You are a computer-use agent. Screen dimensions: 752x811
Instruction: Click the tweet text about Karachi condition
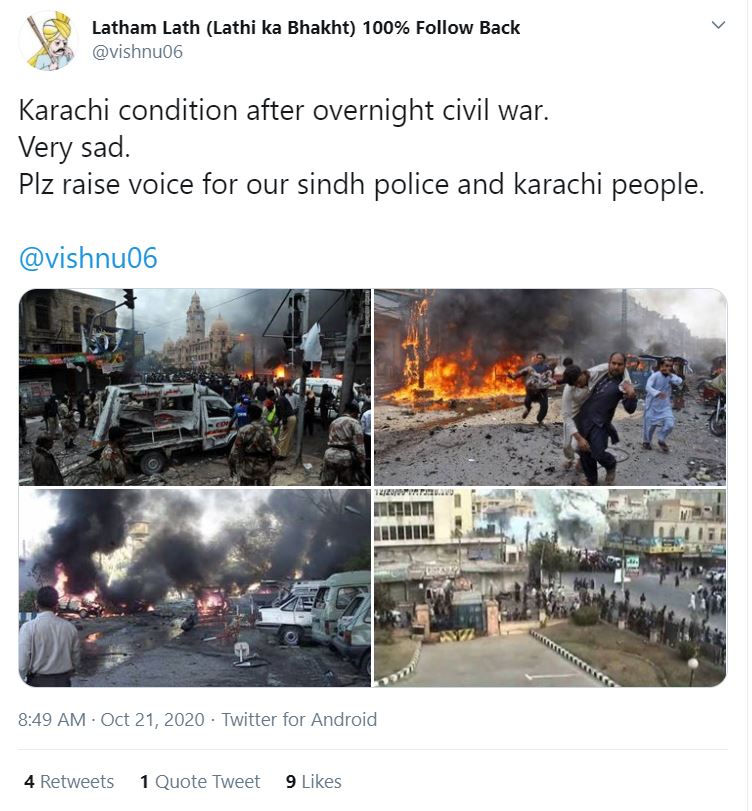(283, 110)
